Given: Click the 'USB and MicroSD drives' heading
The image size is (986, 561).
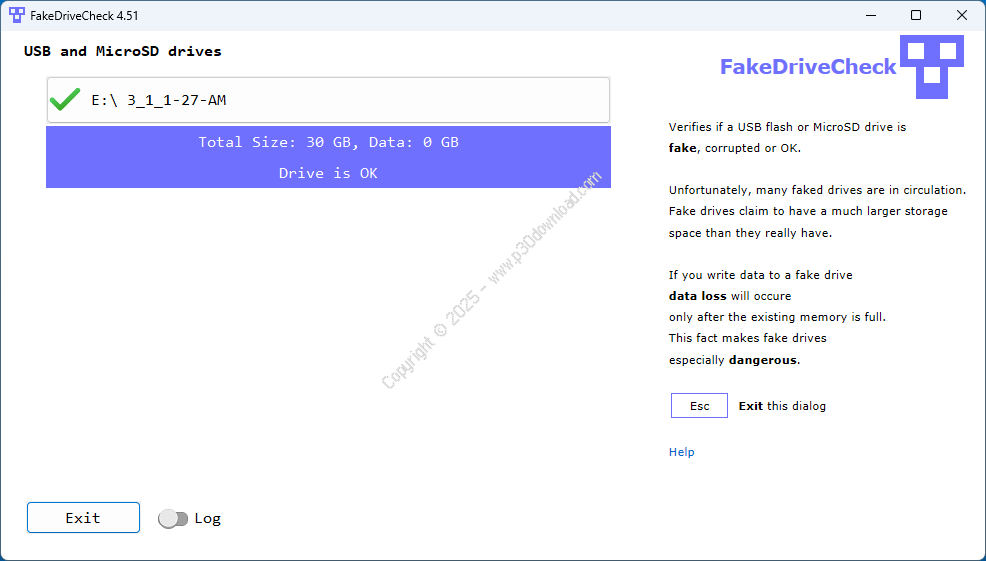Looking at the screenshot, I should tap(123, 51).
